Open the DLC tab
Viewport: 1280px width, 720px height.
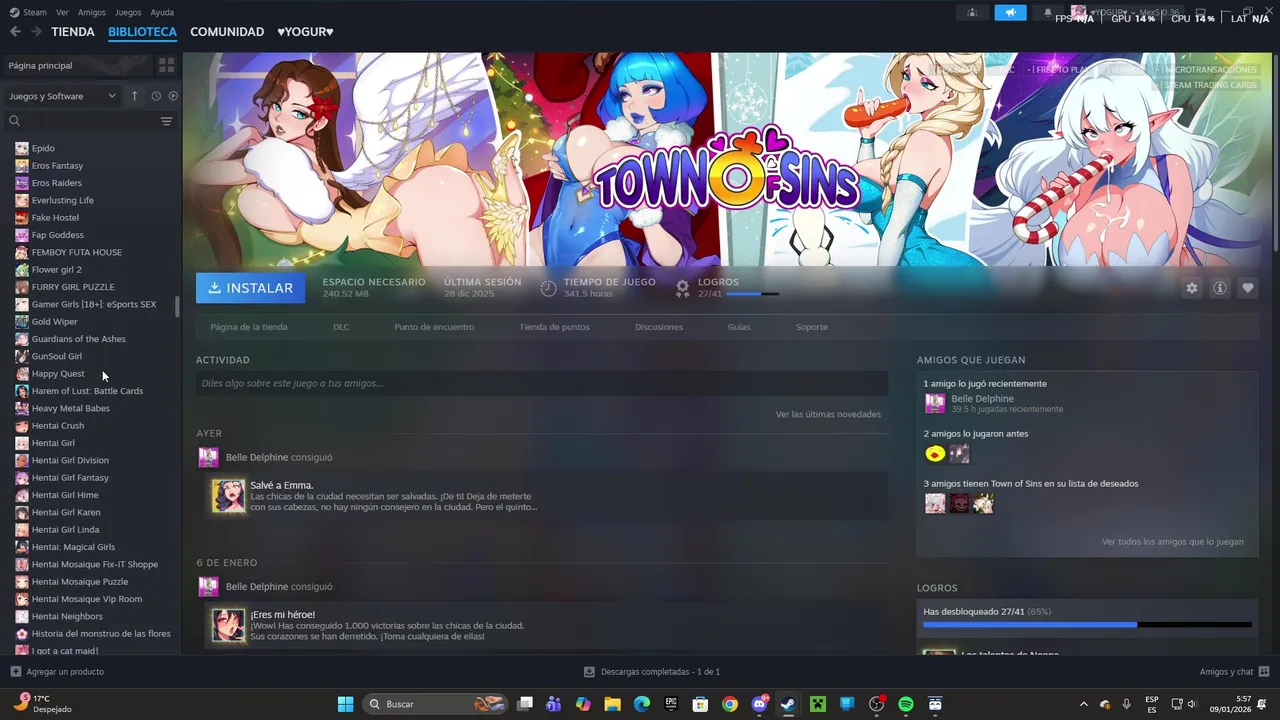click(x=341, y=327)
